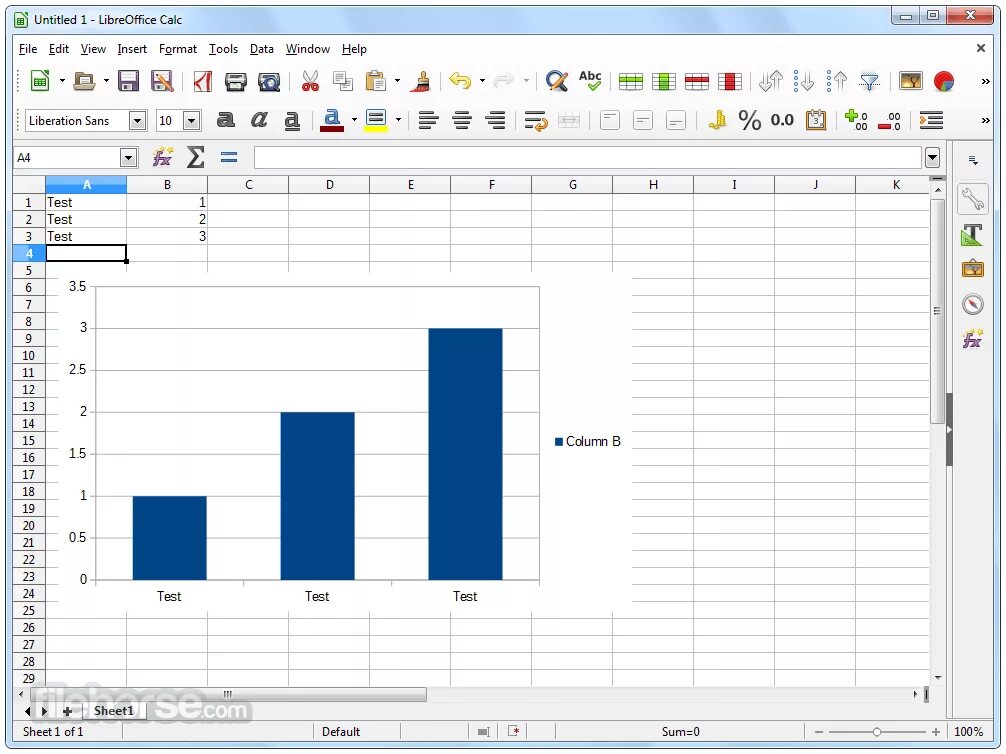Click the Print icon
Screen dimensions: 1006x754
click(x=235, y=81)
